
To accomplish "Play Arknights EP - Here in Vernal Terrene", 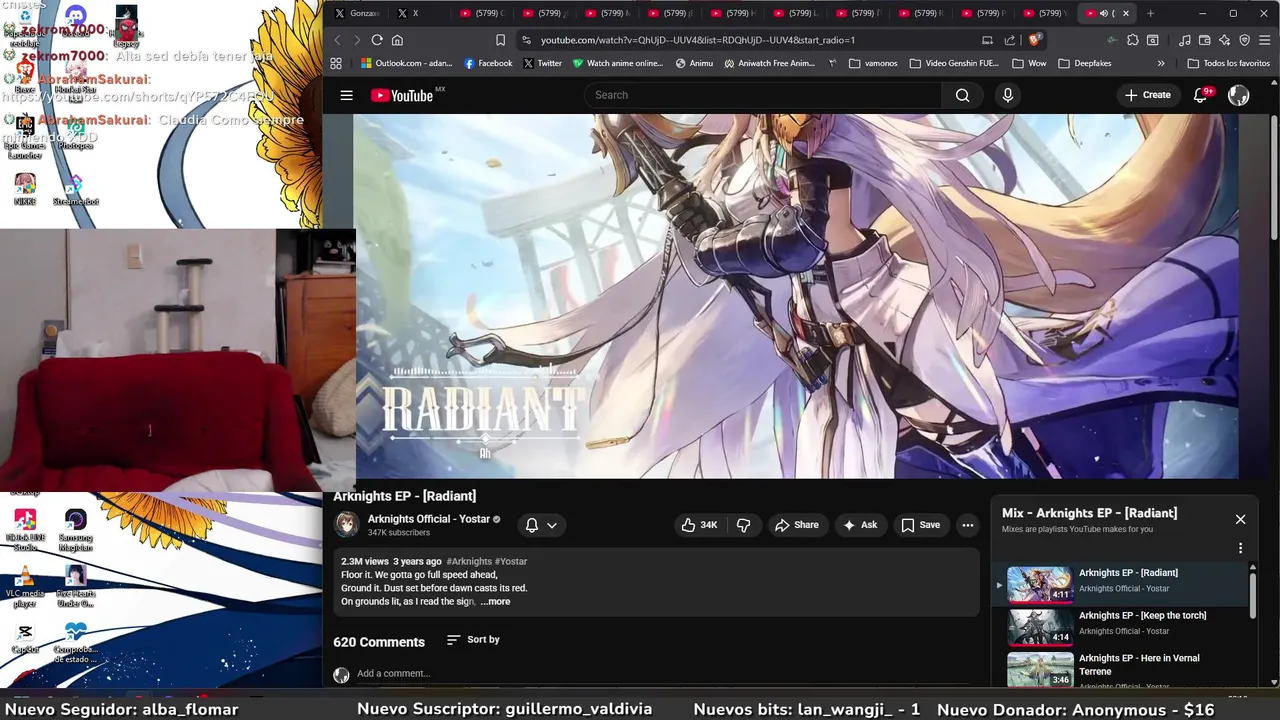I will click(x=1121, y=670).
